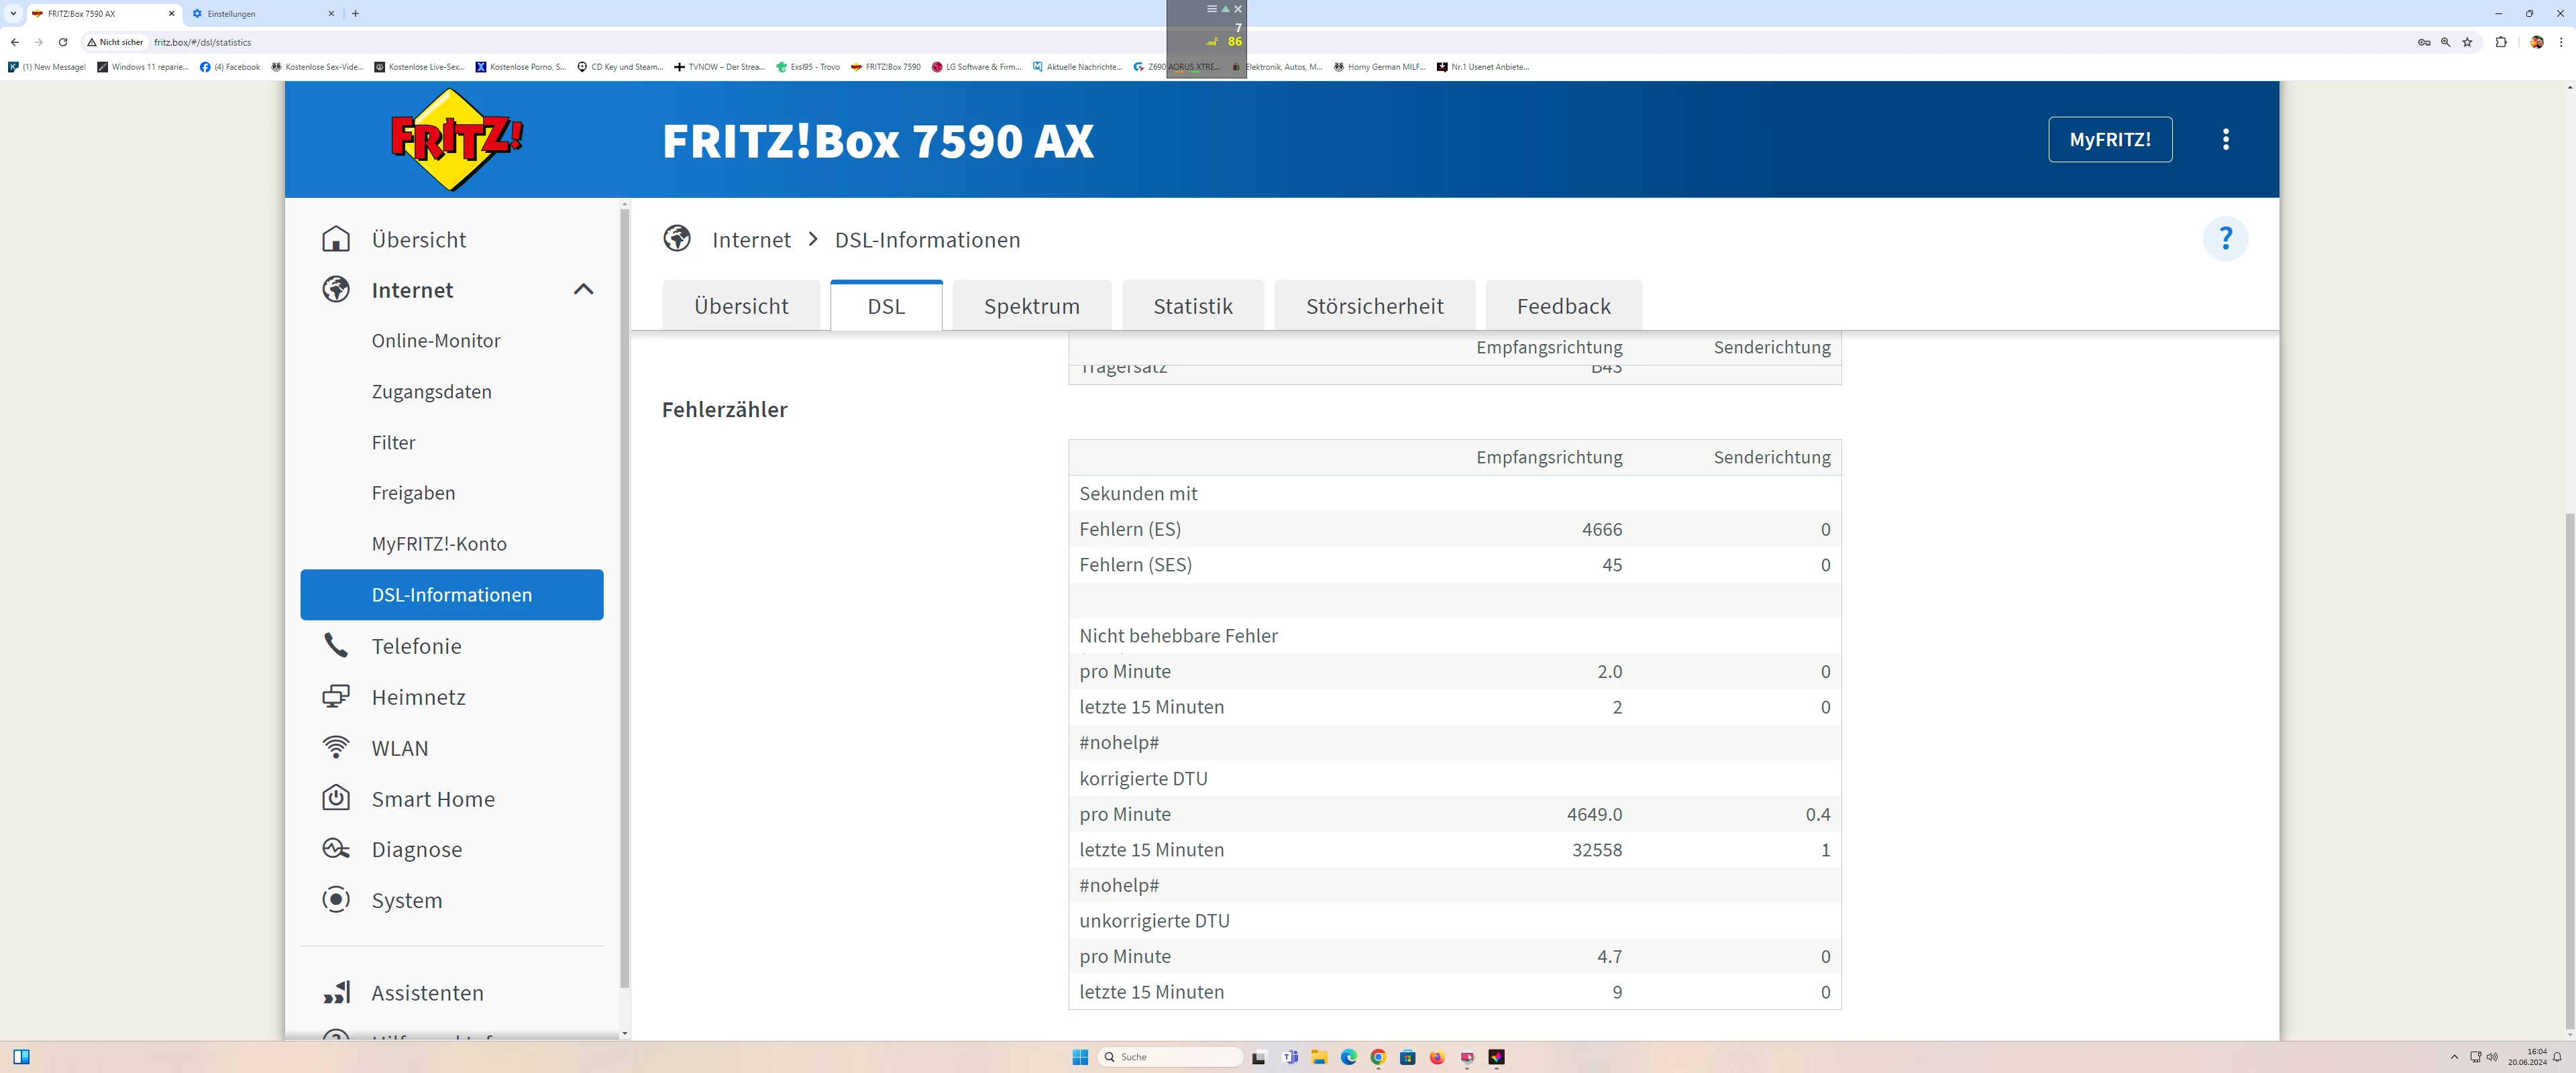The height and width of the screenshot is (1073, 2576).
Task: Click the WLAN wifi icon
Action: [x=336, y=748]
